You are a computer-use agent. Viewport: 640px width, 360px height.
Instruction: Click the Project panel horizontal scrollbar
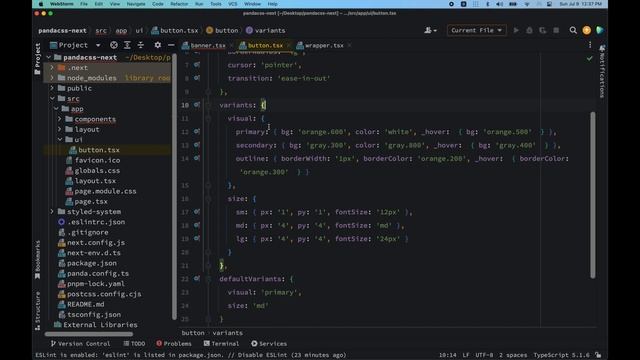coord(89,334)
